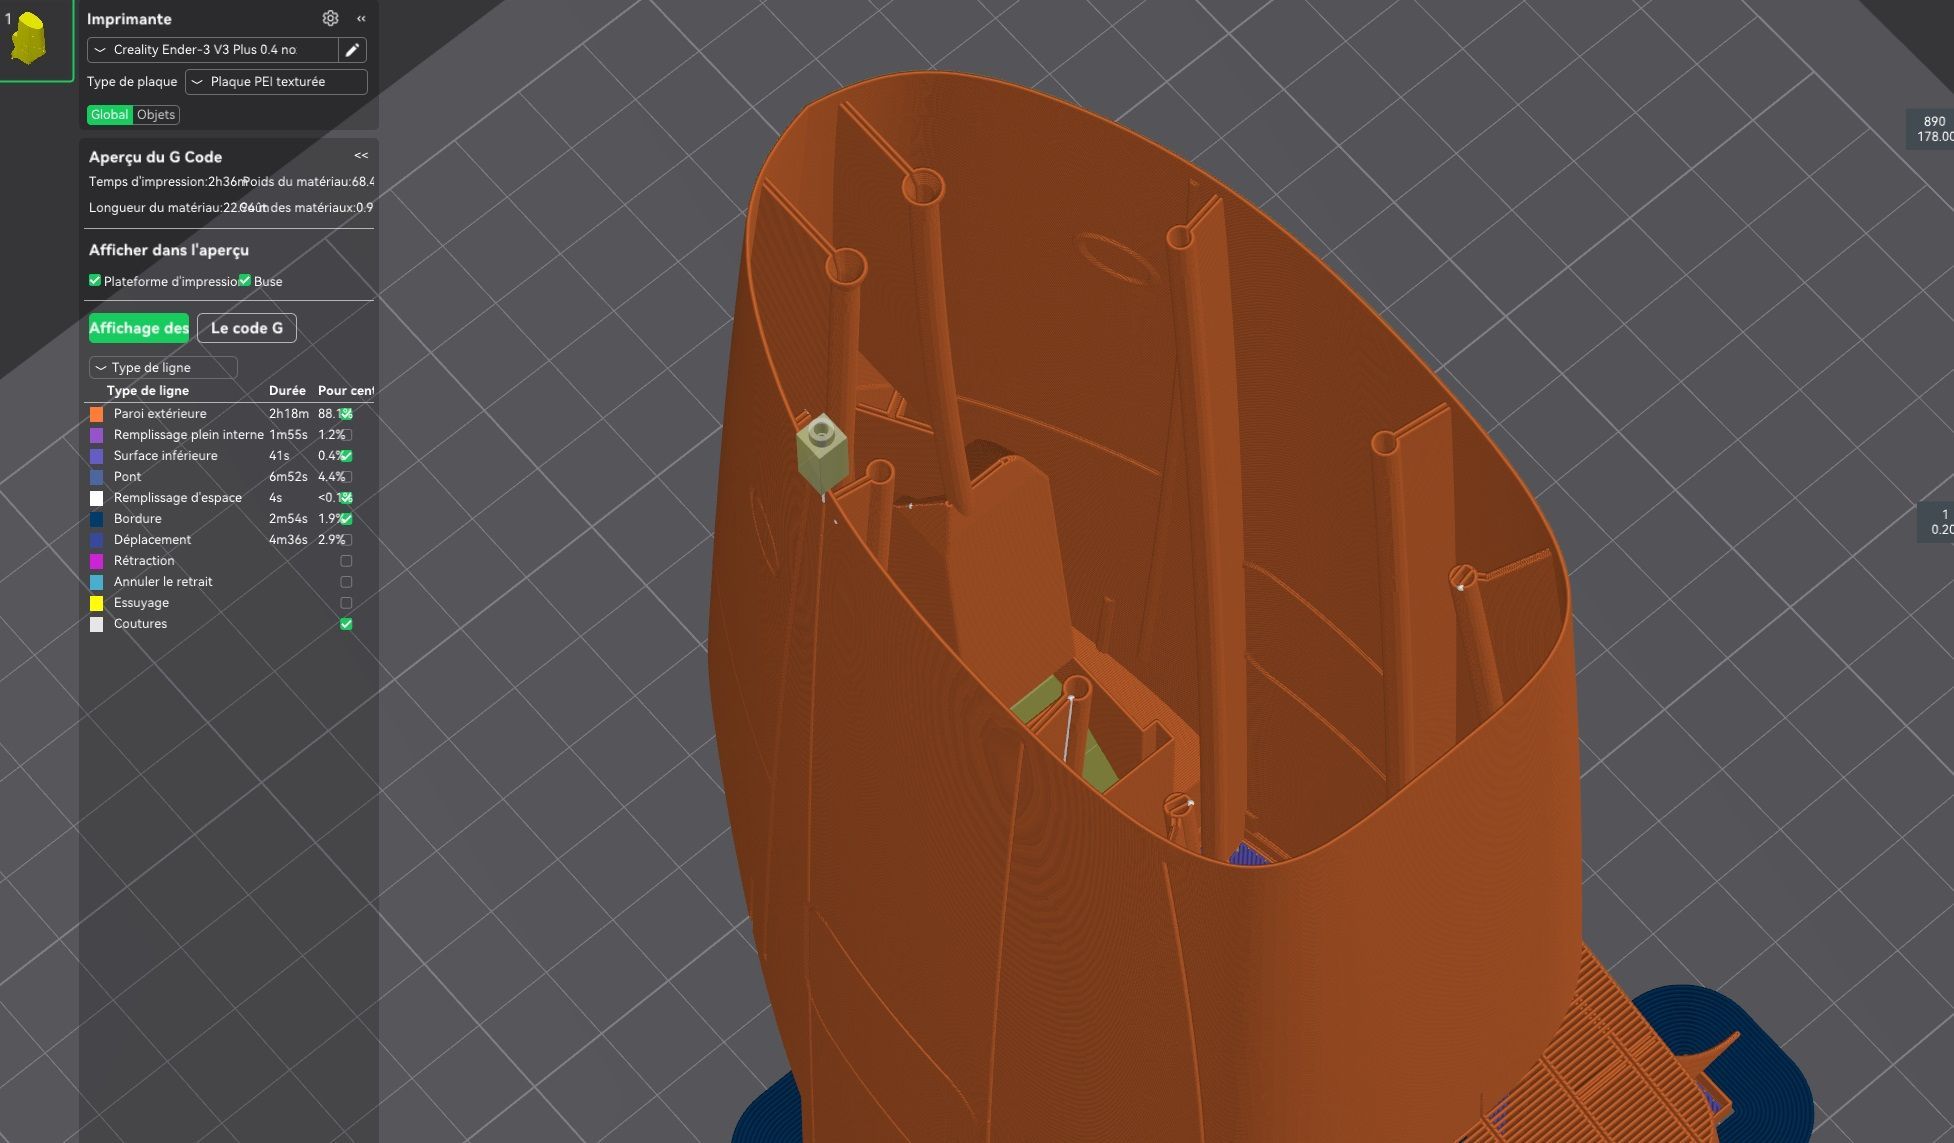Image resolution: width=1954 pixels, height=1143 pixels.
Task: Switch to Global settings
Action: (x=109, y=115)
